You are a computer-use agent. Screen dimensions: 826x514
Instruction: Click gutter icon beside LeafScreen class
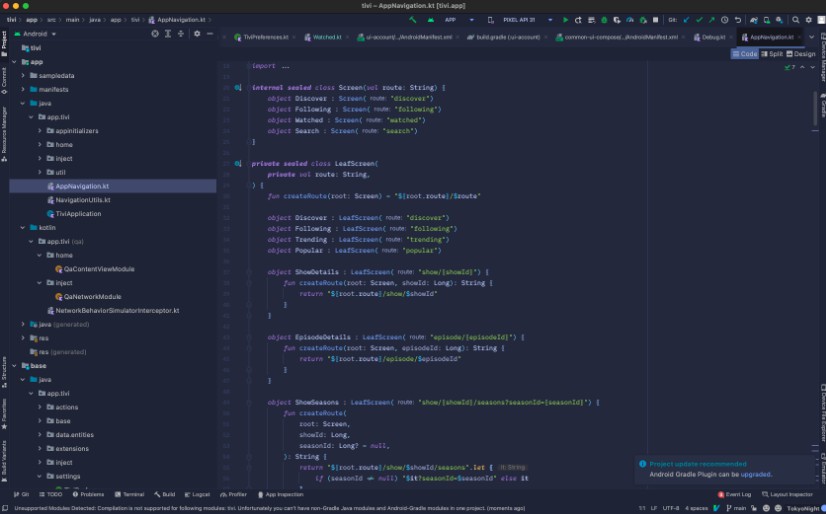[x=238, y=164]
